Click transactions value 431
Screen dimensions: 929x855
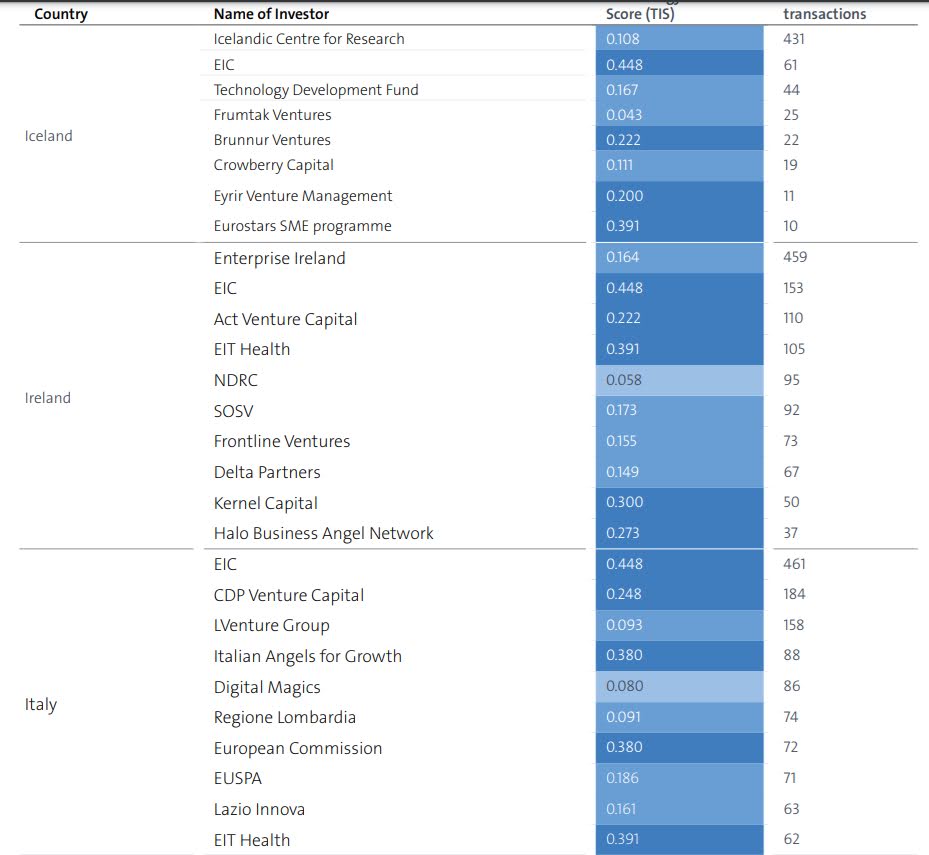coord(794,39)
